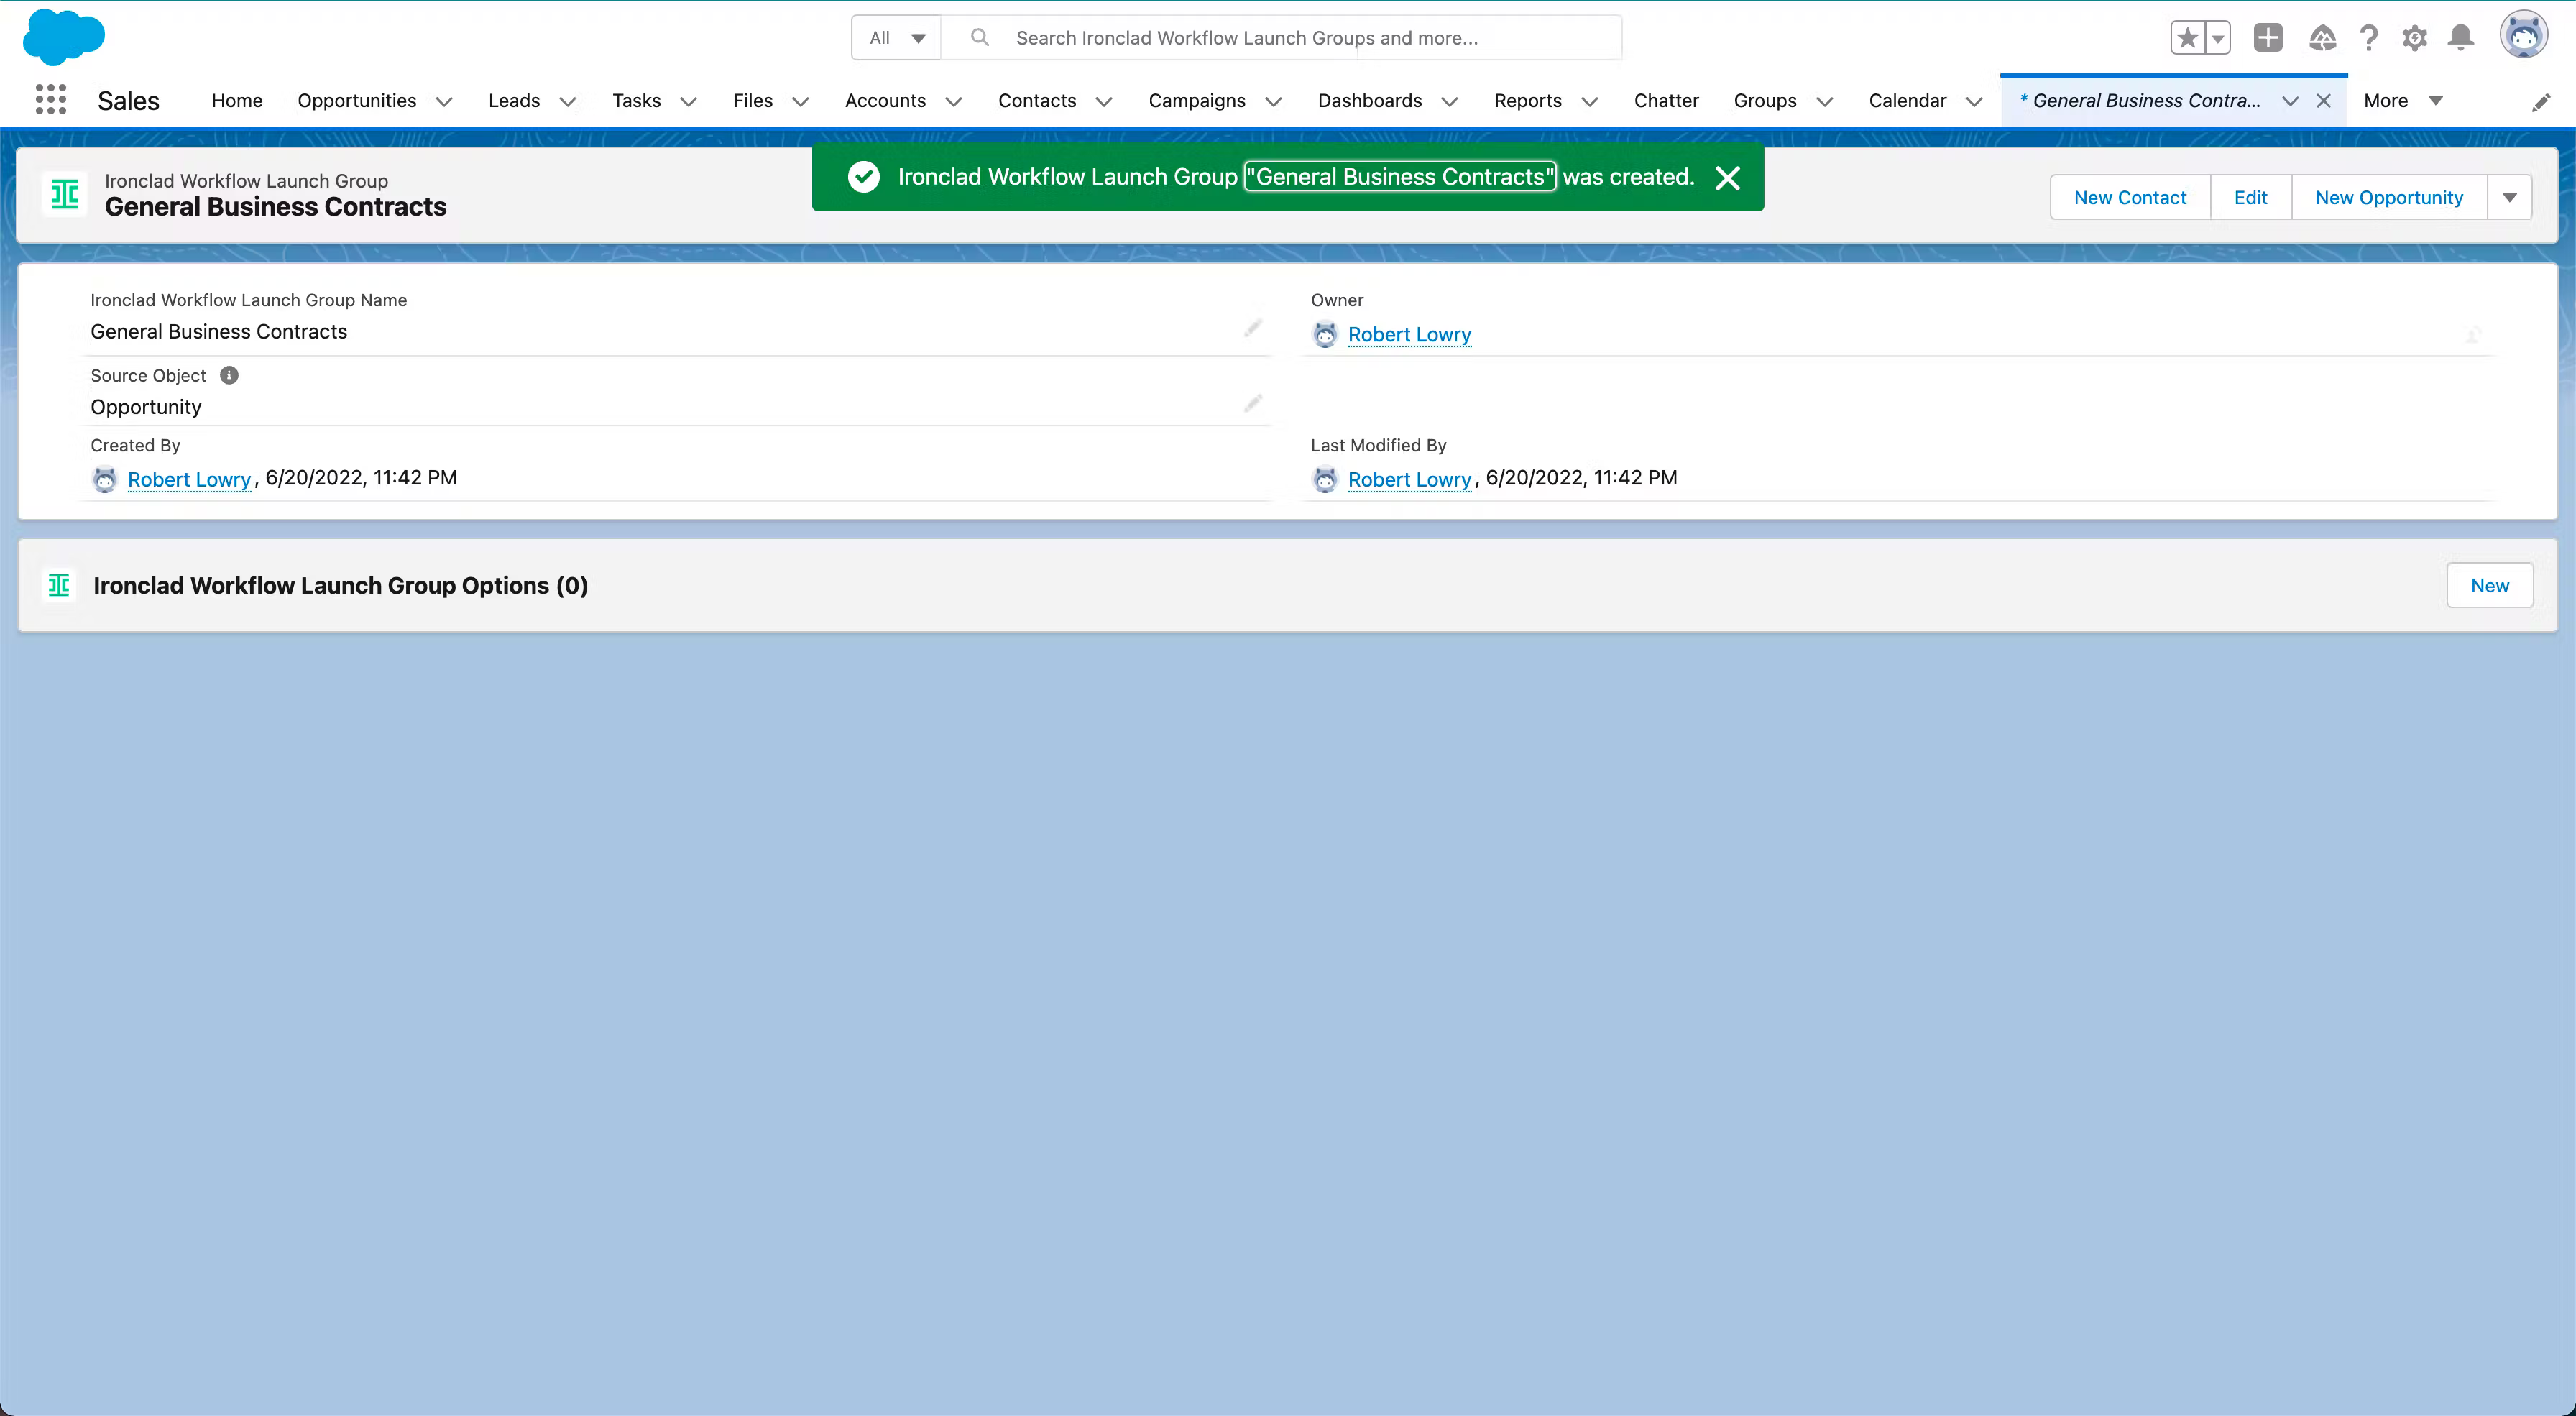Open the Reports tab
The height and width of the screenshot is (1416, 2576).
tap(1527, 100)
